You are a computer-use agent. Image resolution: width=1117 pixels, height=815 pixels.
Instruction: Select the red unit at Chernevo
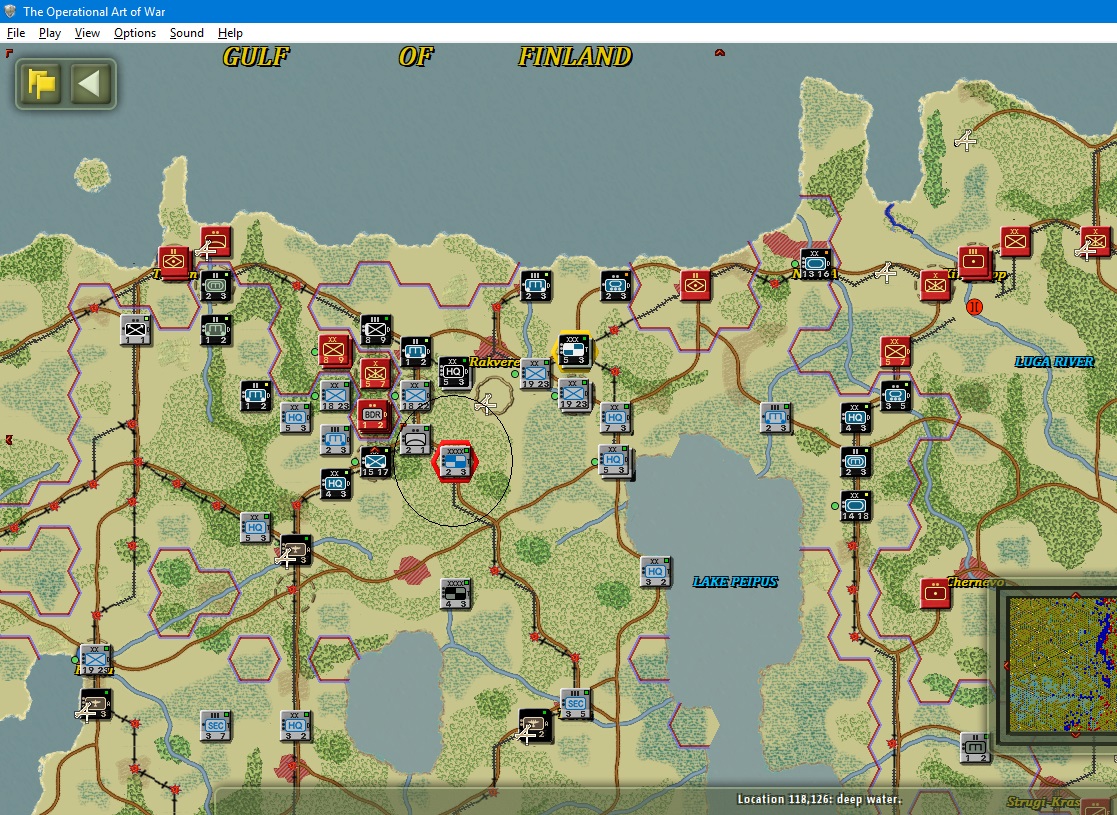click(x=935, y=593)
